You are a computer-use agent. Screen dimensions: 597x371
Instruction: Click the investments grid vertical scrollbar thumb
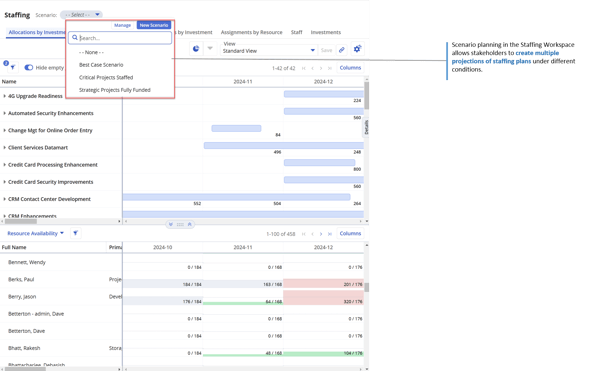click(367, 96)
